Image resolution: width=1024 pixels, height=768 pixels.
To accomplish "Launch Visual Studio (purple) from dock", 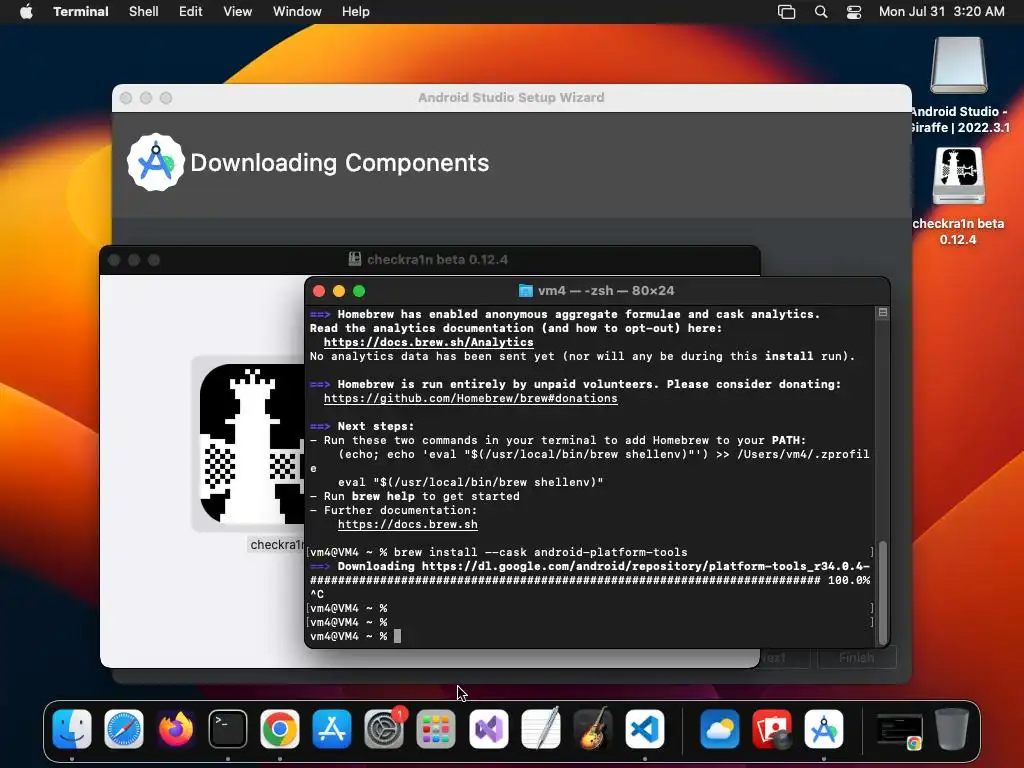I will pyautogui.click(x=488, y=729).
